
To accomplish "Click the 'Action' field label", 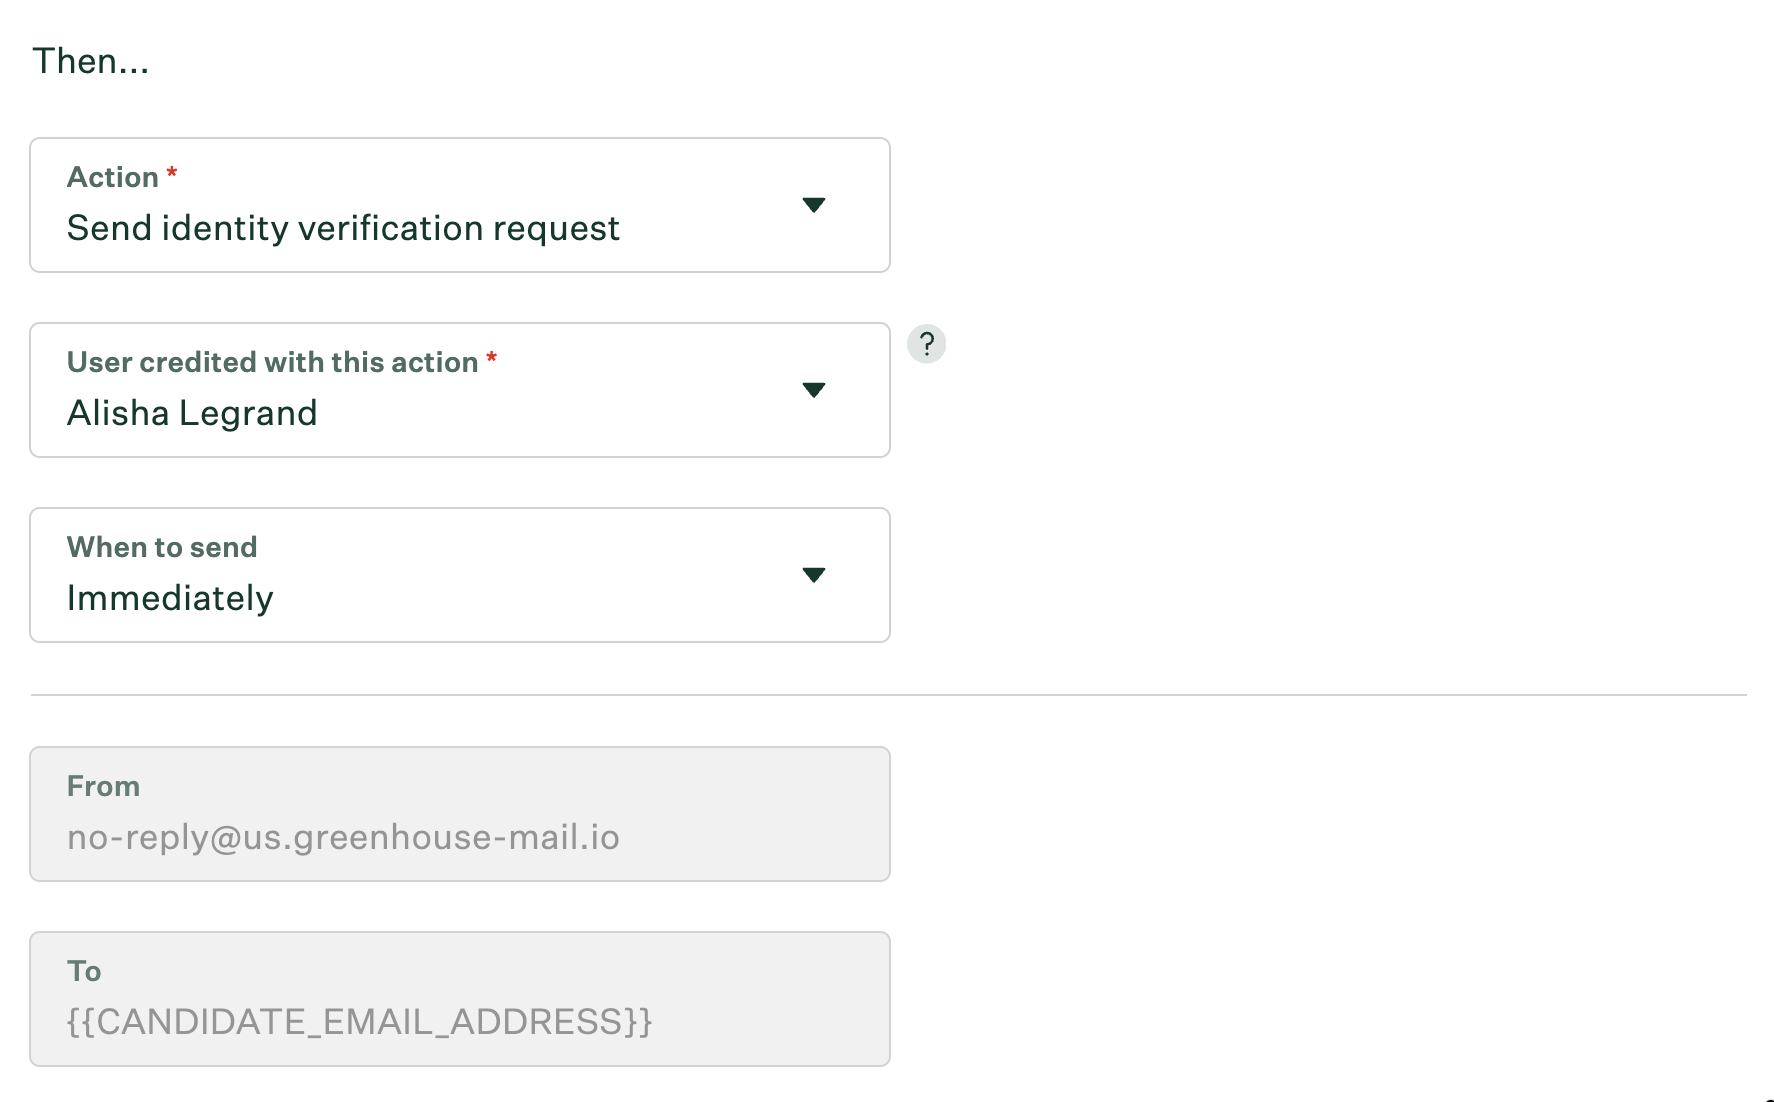I will coord(113,177).
